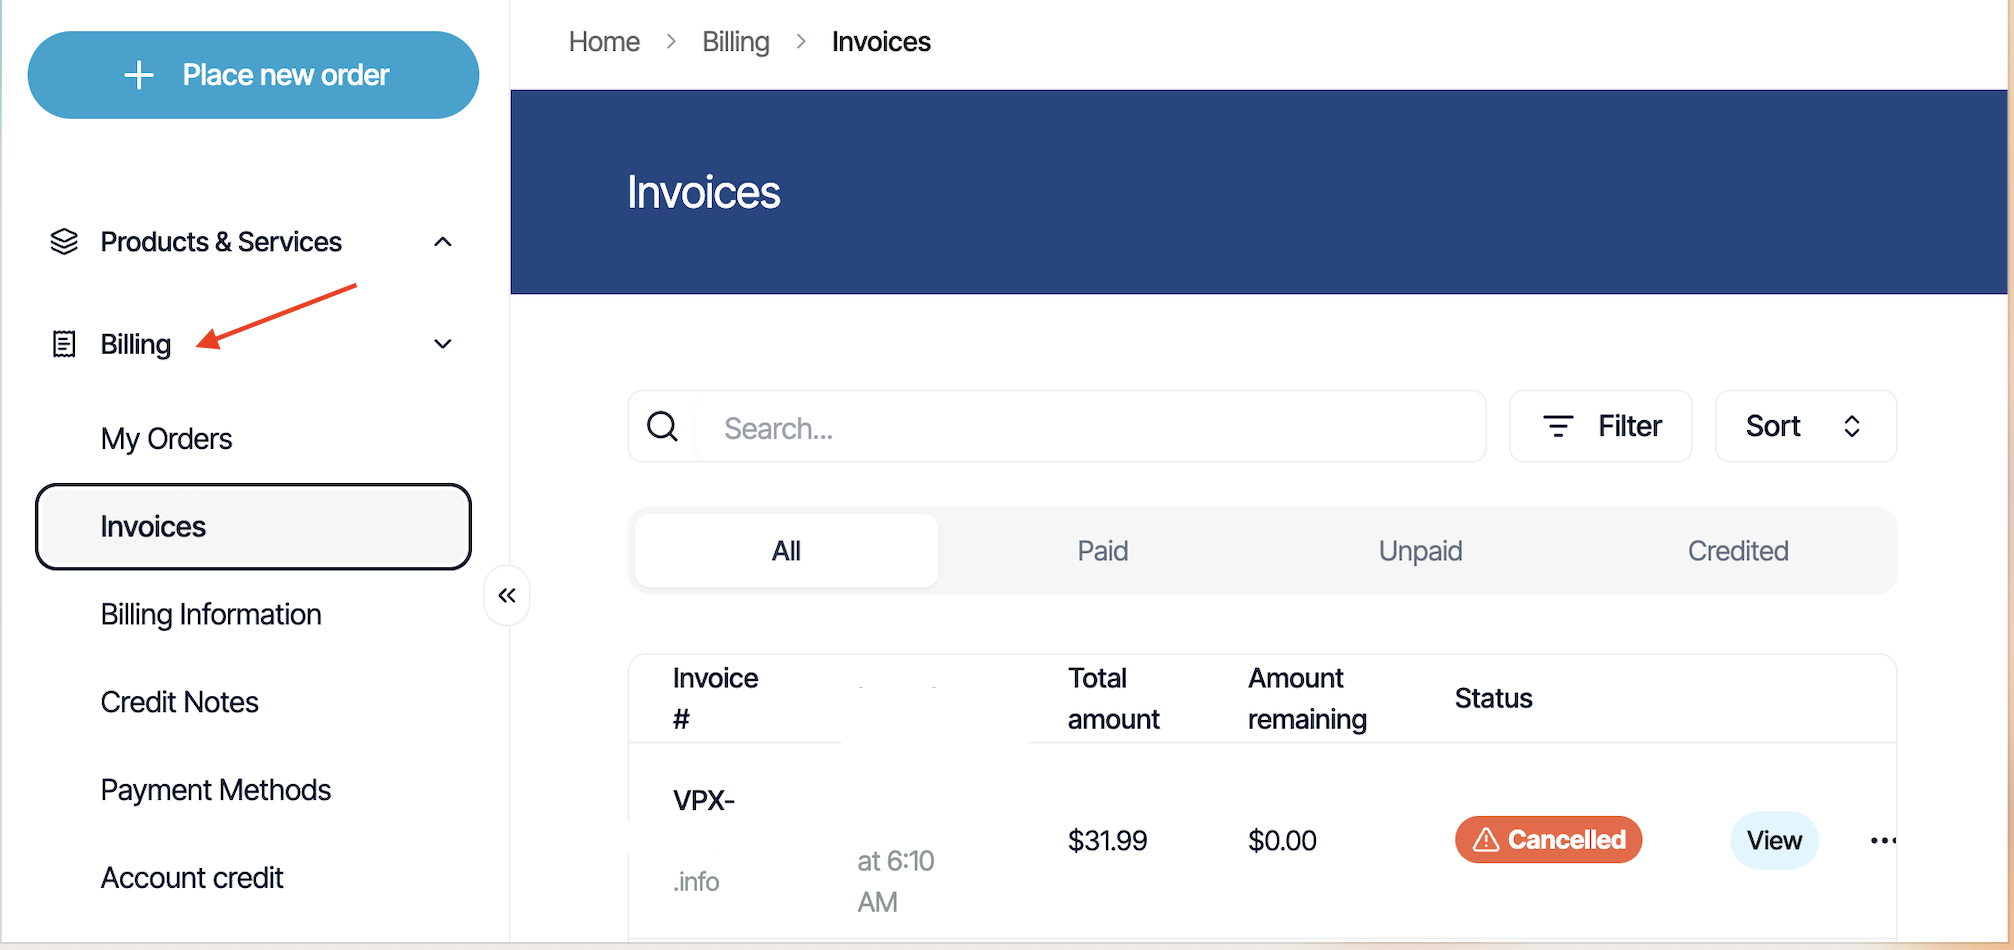
Task: Select Invoices in the sidebar
Action: click(253, 527)
